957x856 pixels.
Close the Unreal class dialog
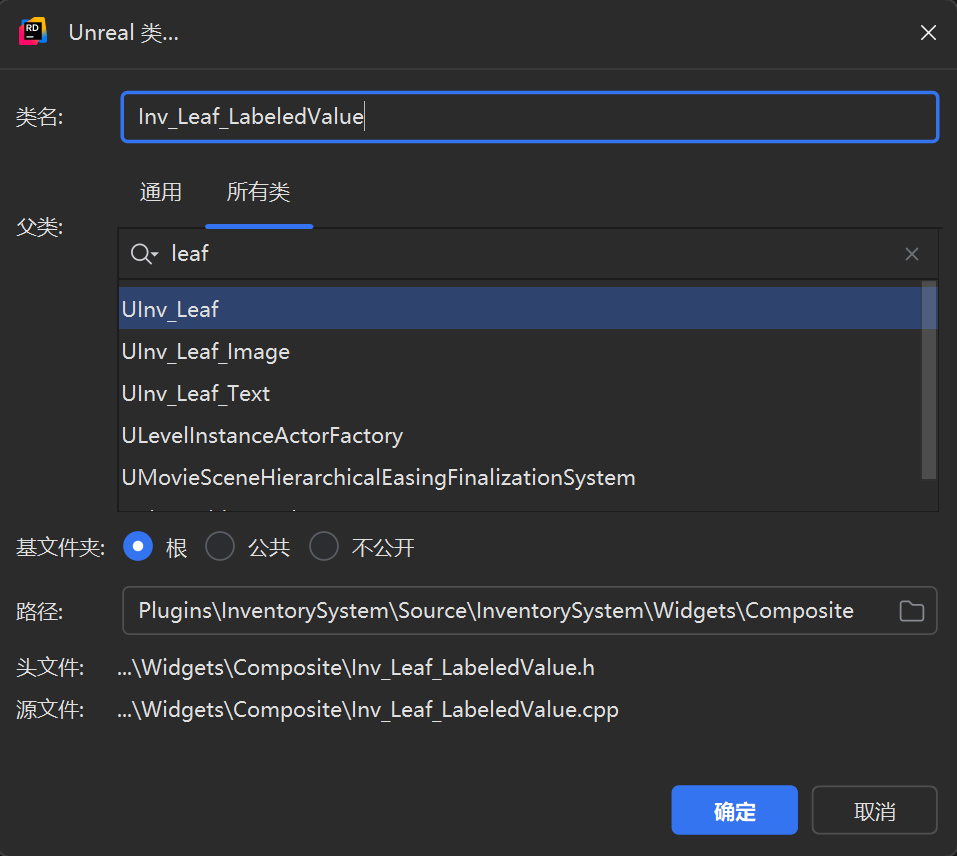point(928,32)
